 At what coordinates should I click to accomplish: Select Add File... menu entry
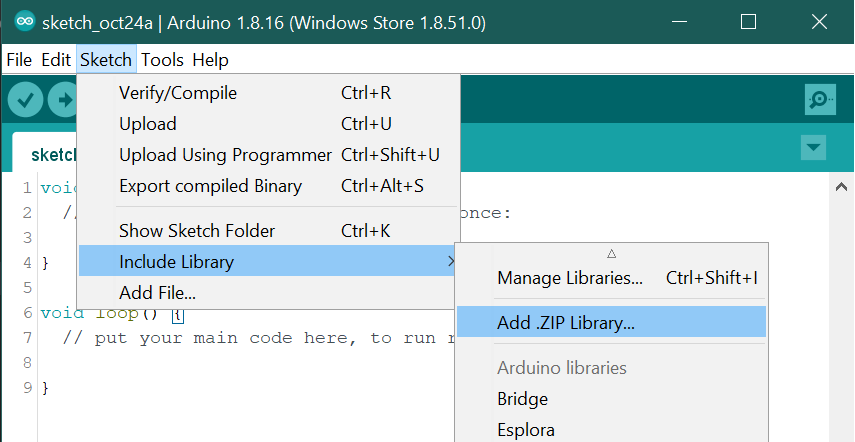click(x=268, y=293)
